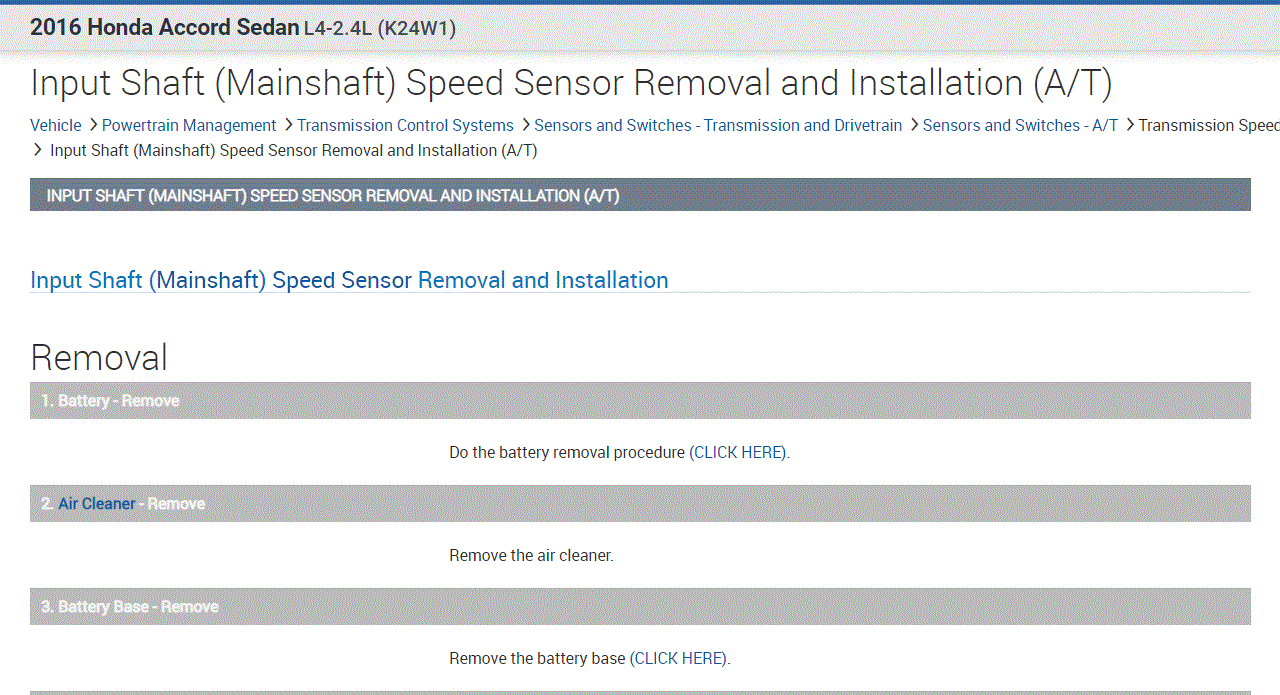Navigate to Transmission Control Systems

[405, 125]
